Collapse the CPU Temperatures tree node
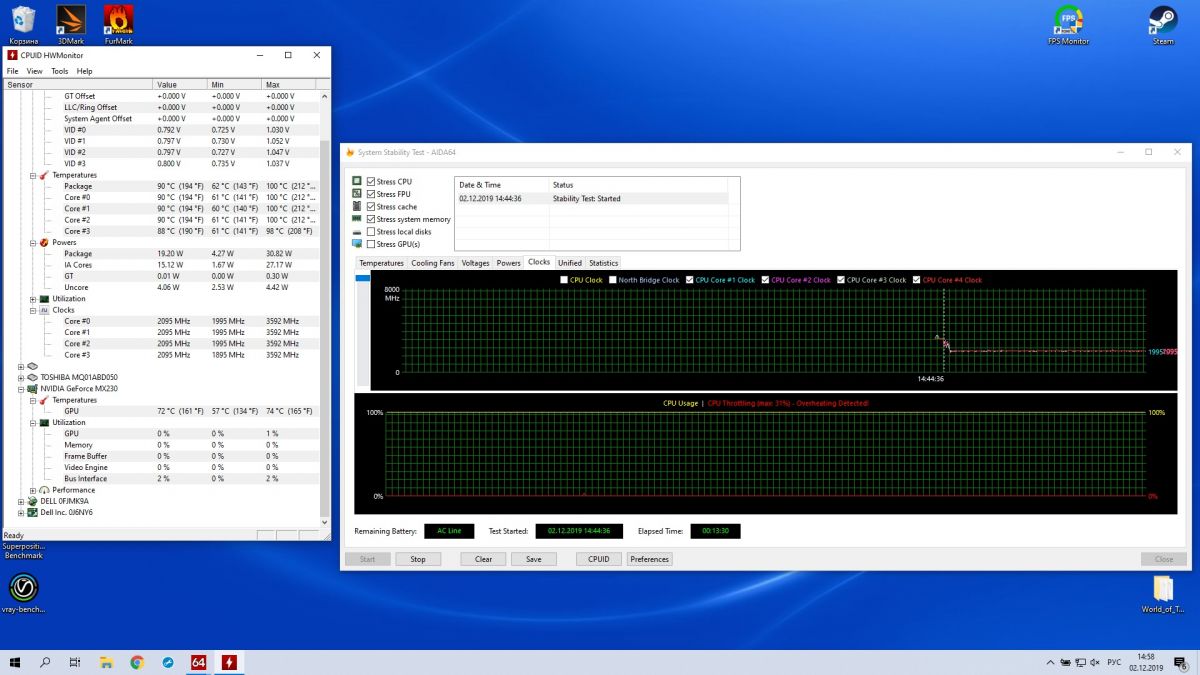Screen dimensions: 1200x675 click(x=32, y=175)
